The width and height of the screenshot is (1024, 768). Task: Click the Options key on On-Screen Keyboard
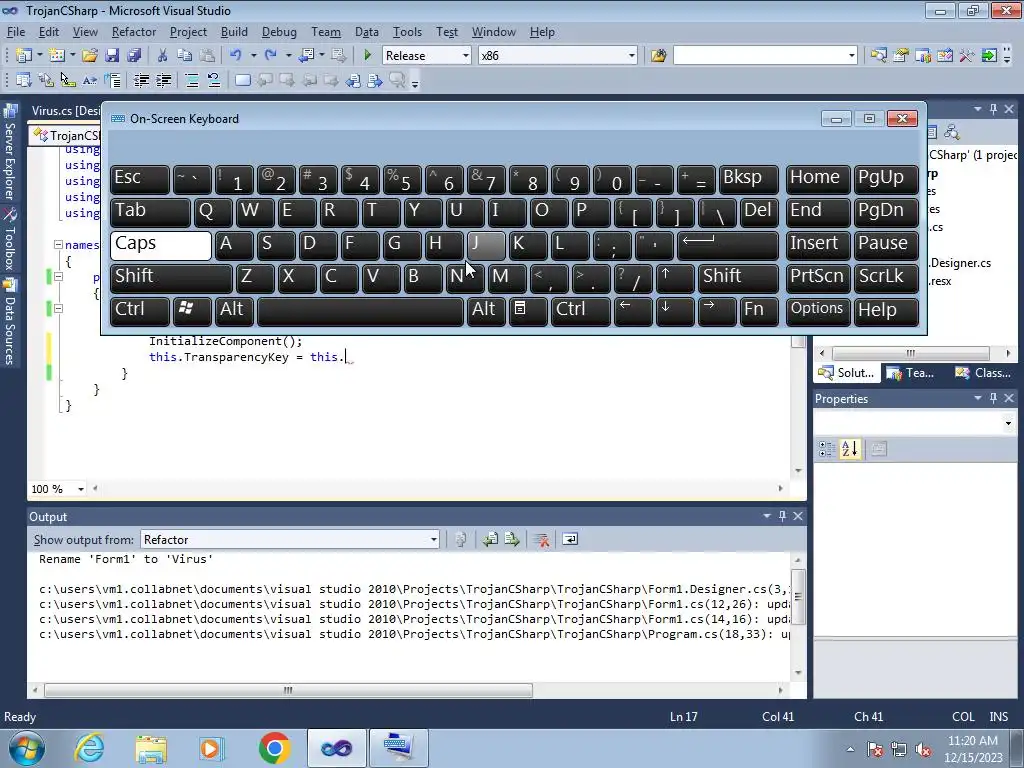[818, 311]
